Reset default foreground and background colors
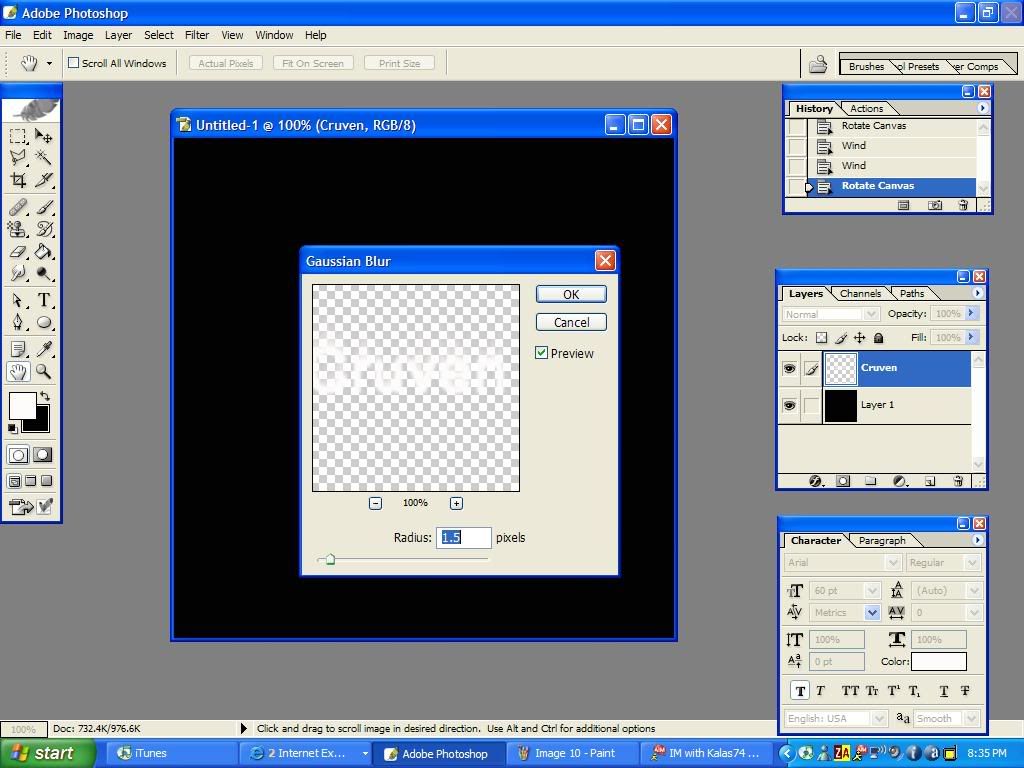 [12, 428]
